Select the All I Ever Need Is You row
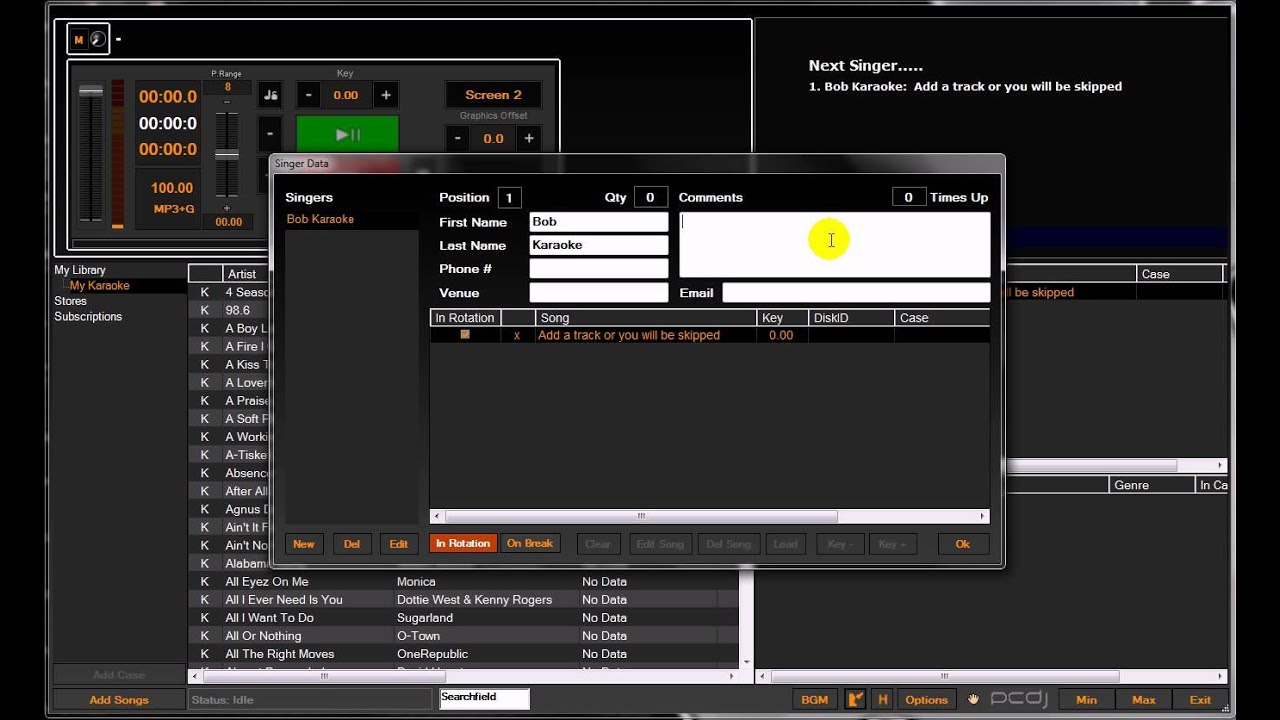 tap(463, 600)
